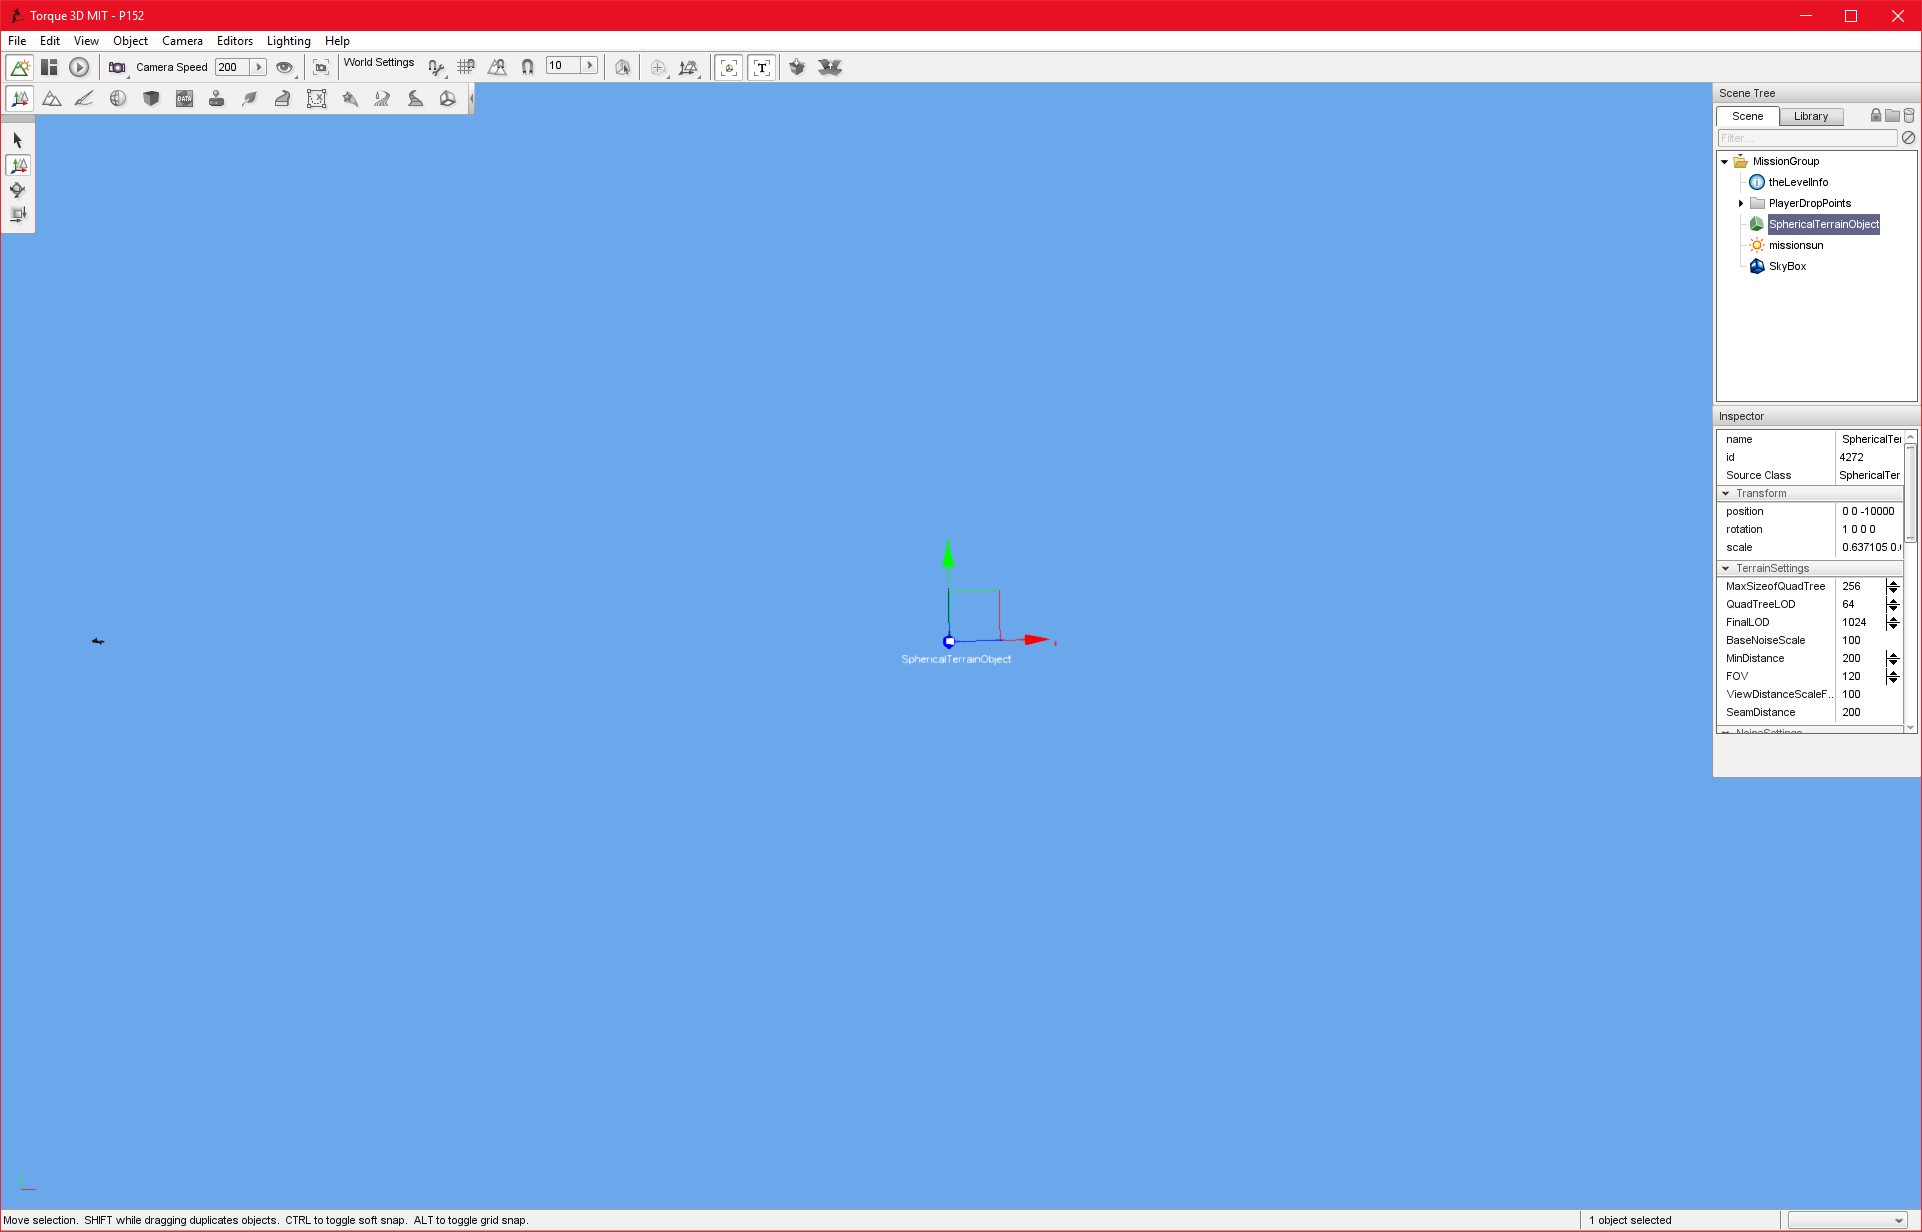Image resolution: width=1922 pixels, height=1232 pixels.
Task: Open the snap size arrow next to 10
Action: 590,66
